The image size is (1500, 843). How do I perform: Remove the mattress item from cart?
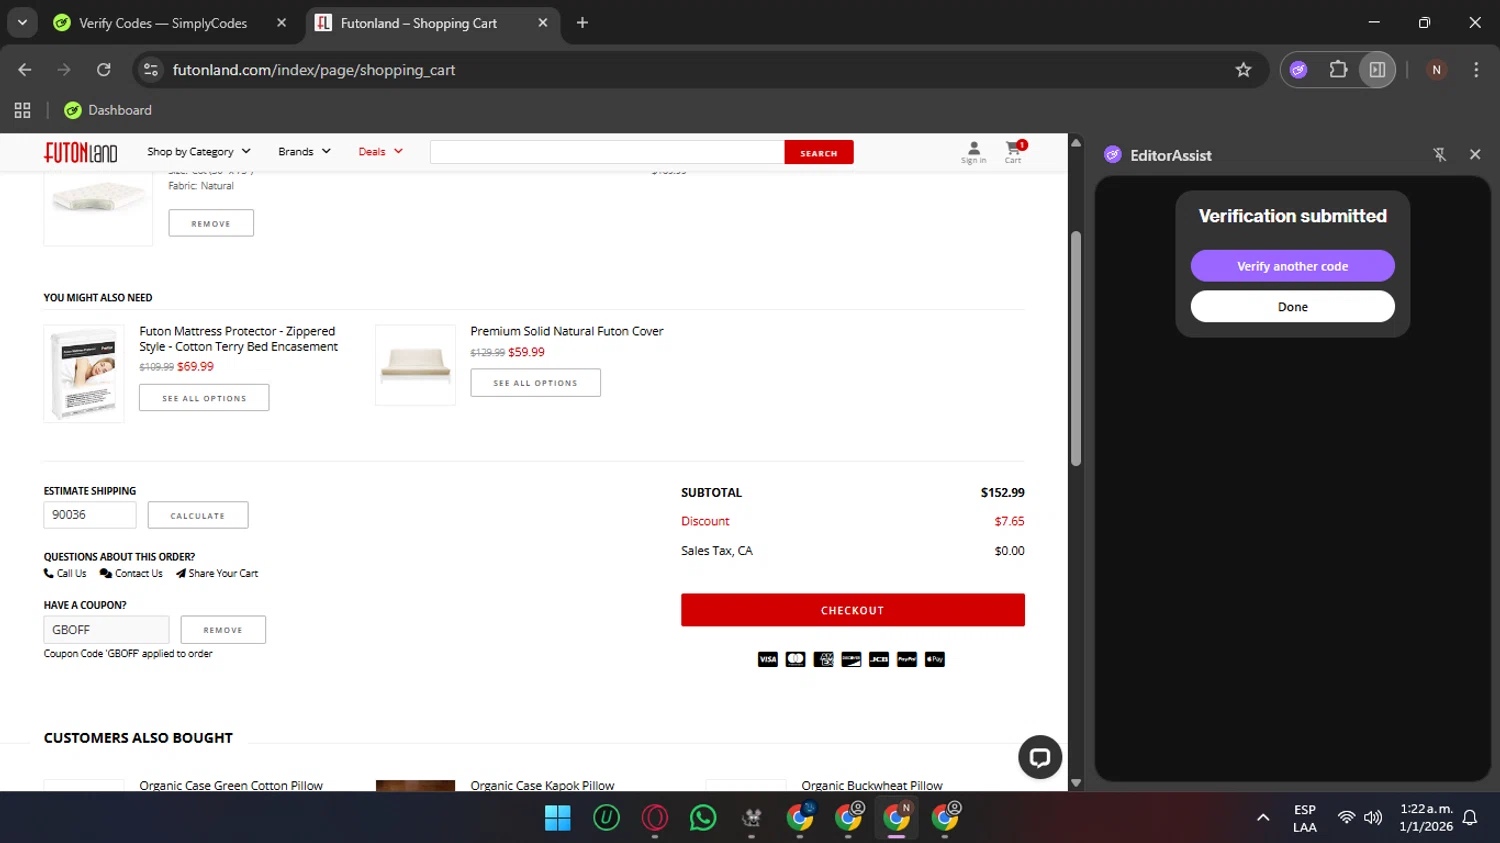211,223
